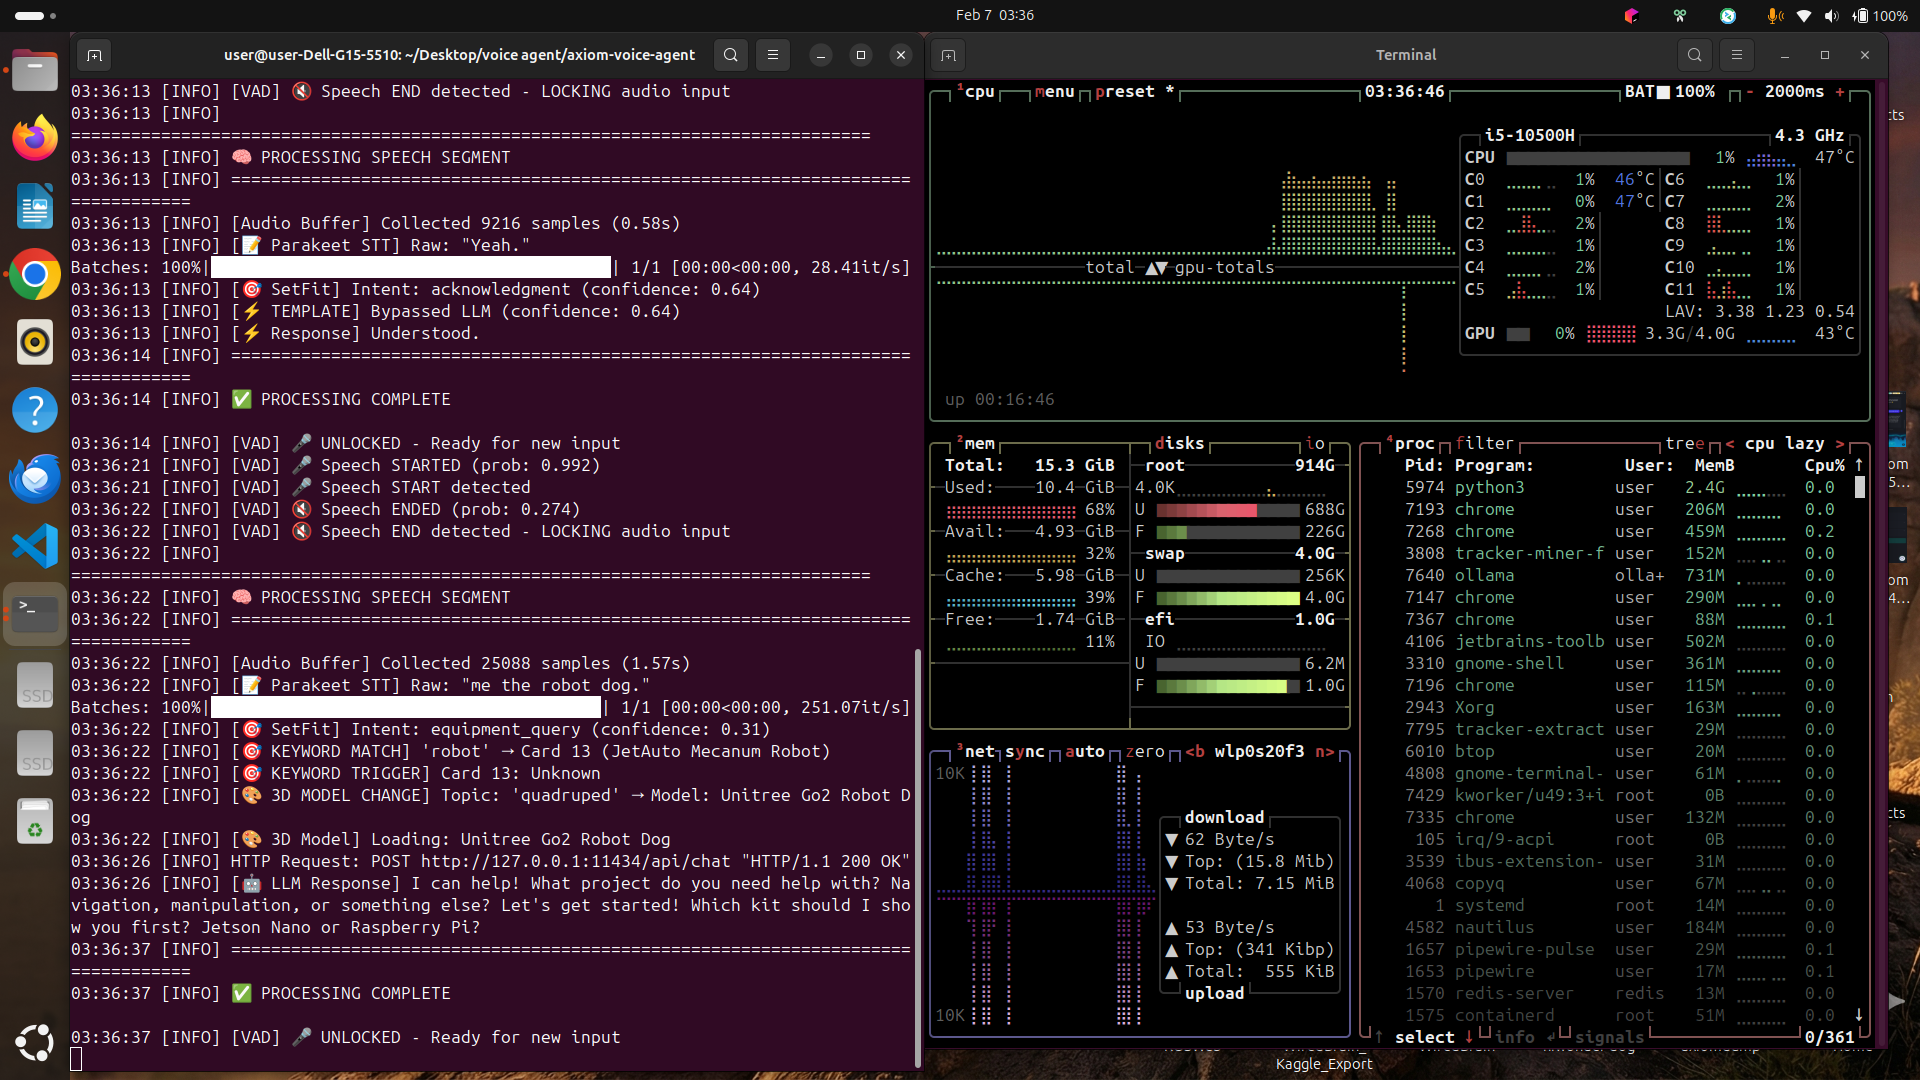Toggle tree view in btop proc box

tap(1685, 443)
